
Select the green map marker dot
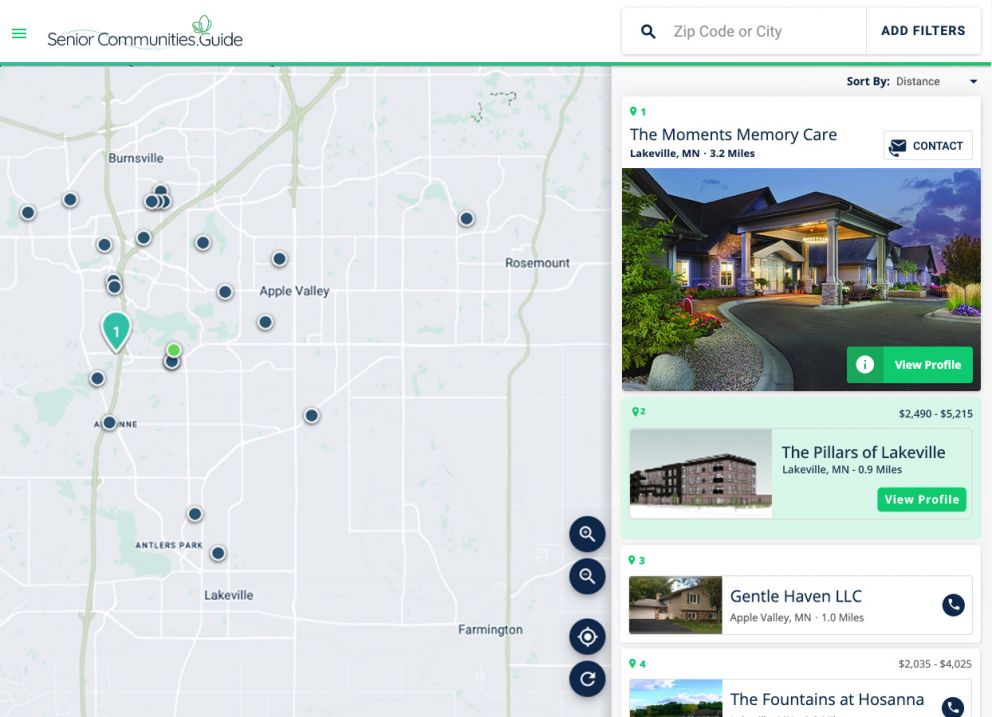point(174,350)
